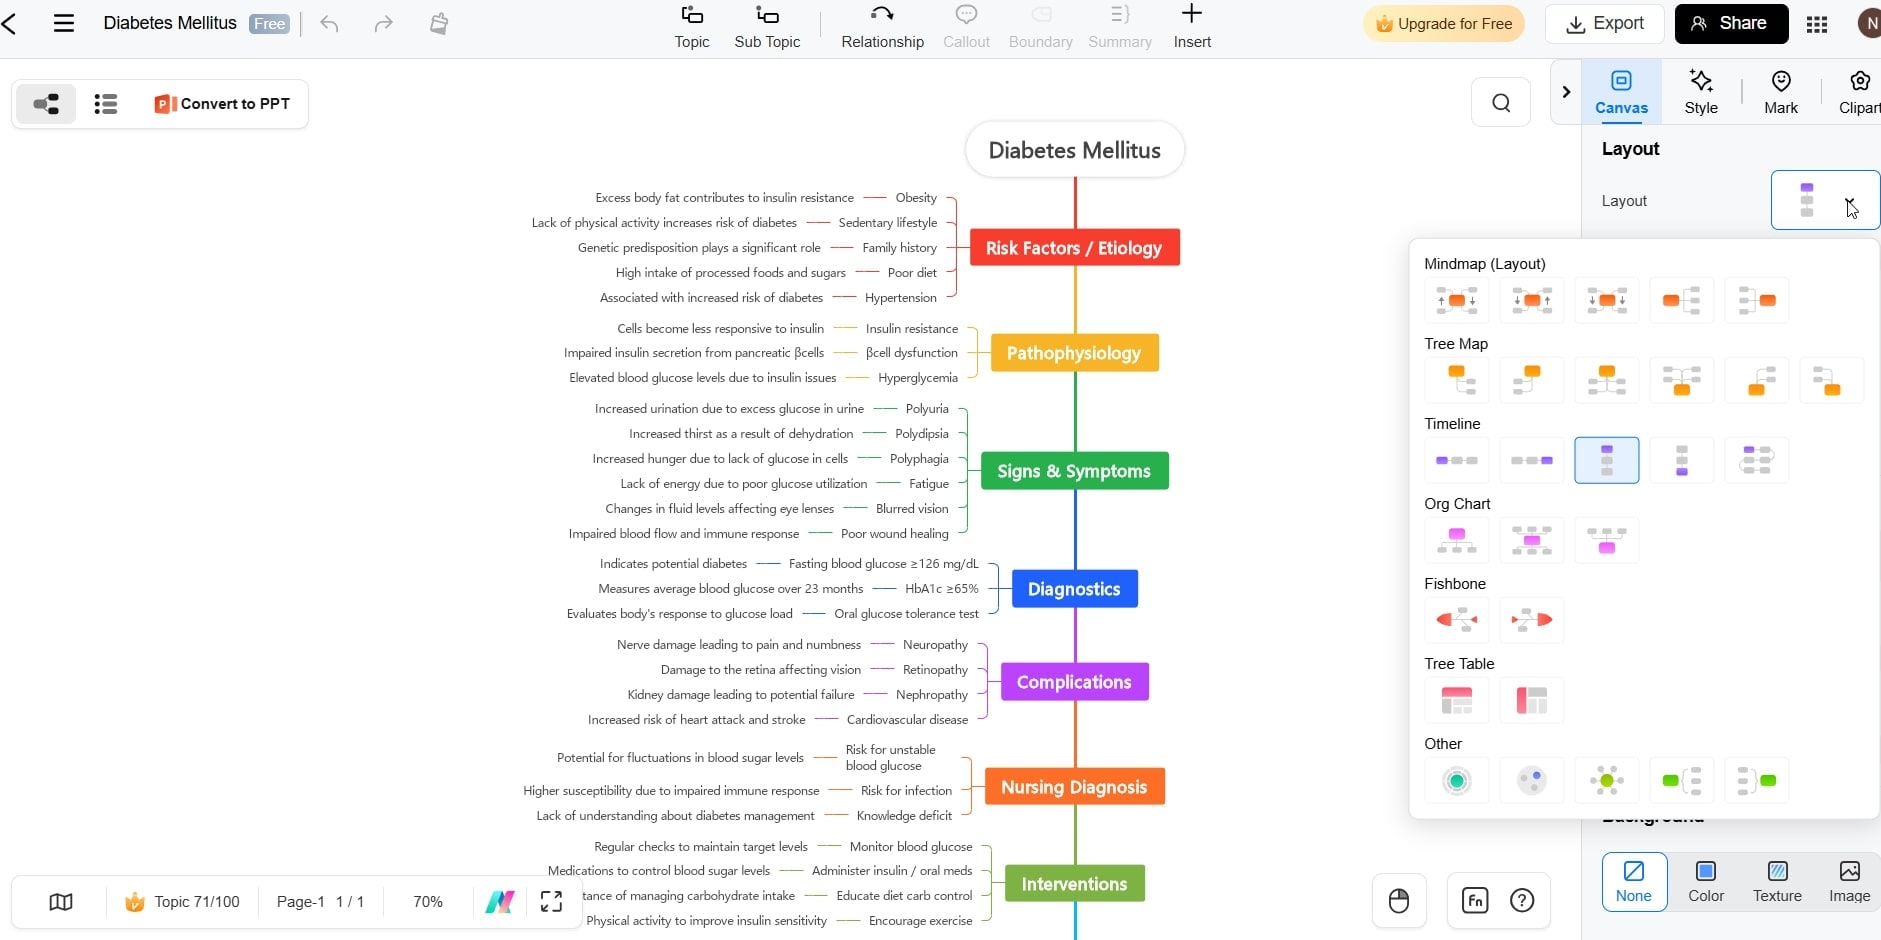Choose Texture as the background
Viewport: 1881px width, 940px height.
1778,882
